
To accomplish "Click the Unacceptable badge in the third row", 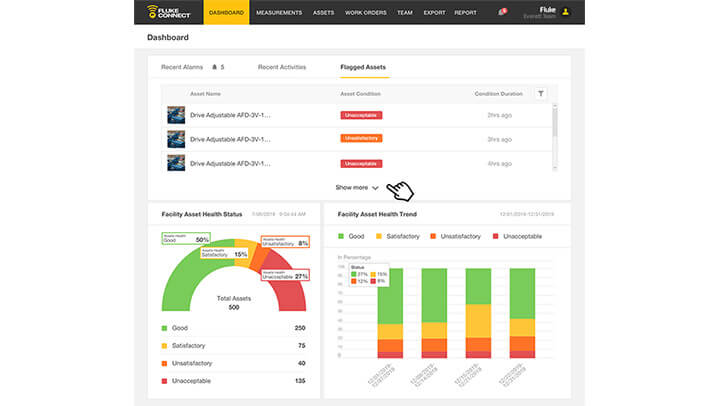I will [361, 164].
